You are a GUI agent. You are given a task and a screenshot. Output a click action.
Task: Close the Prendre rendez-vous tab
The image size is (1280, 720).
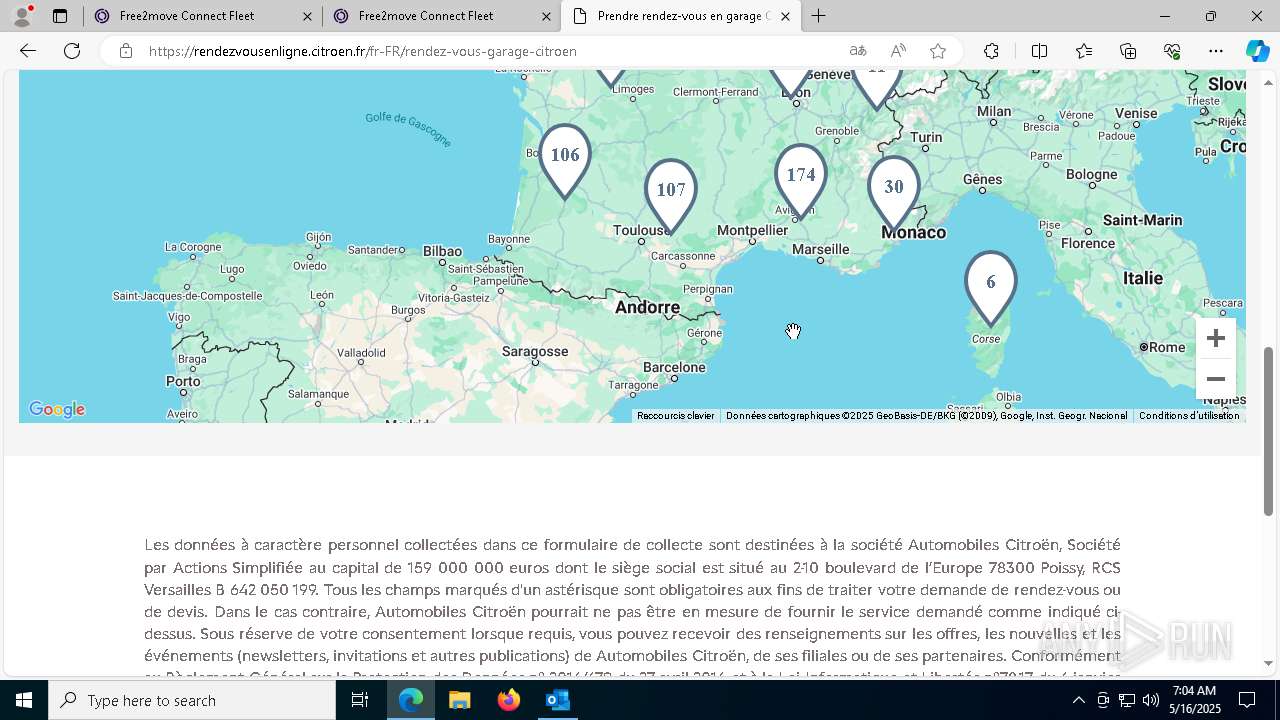pos(785,16)
